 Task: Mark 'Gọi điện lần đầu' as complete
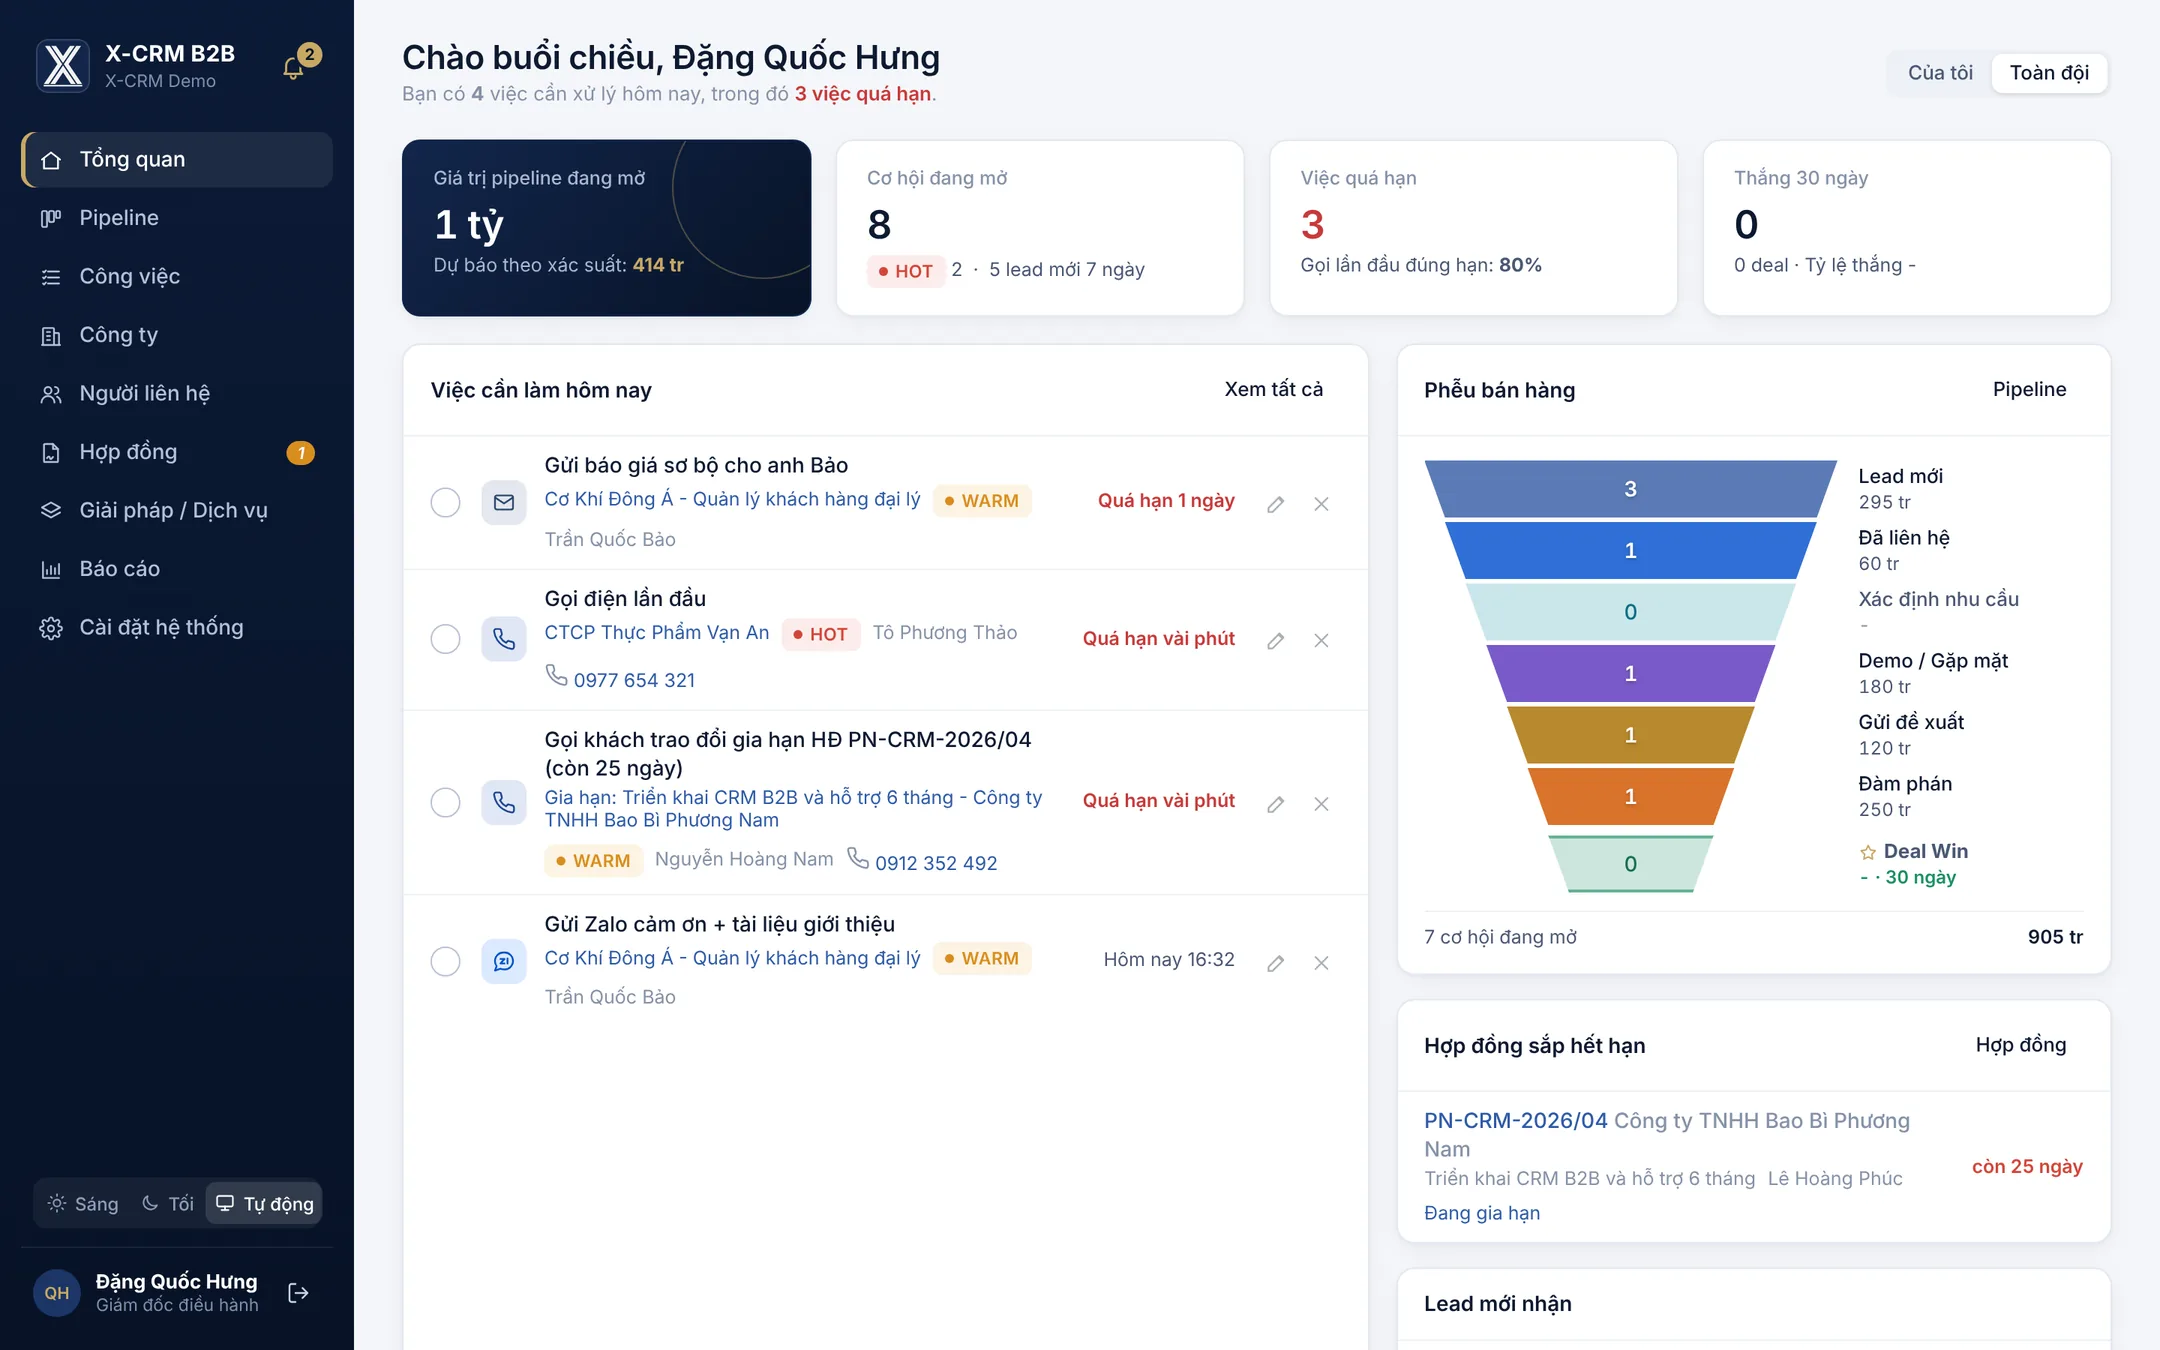445,638
